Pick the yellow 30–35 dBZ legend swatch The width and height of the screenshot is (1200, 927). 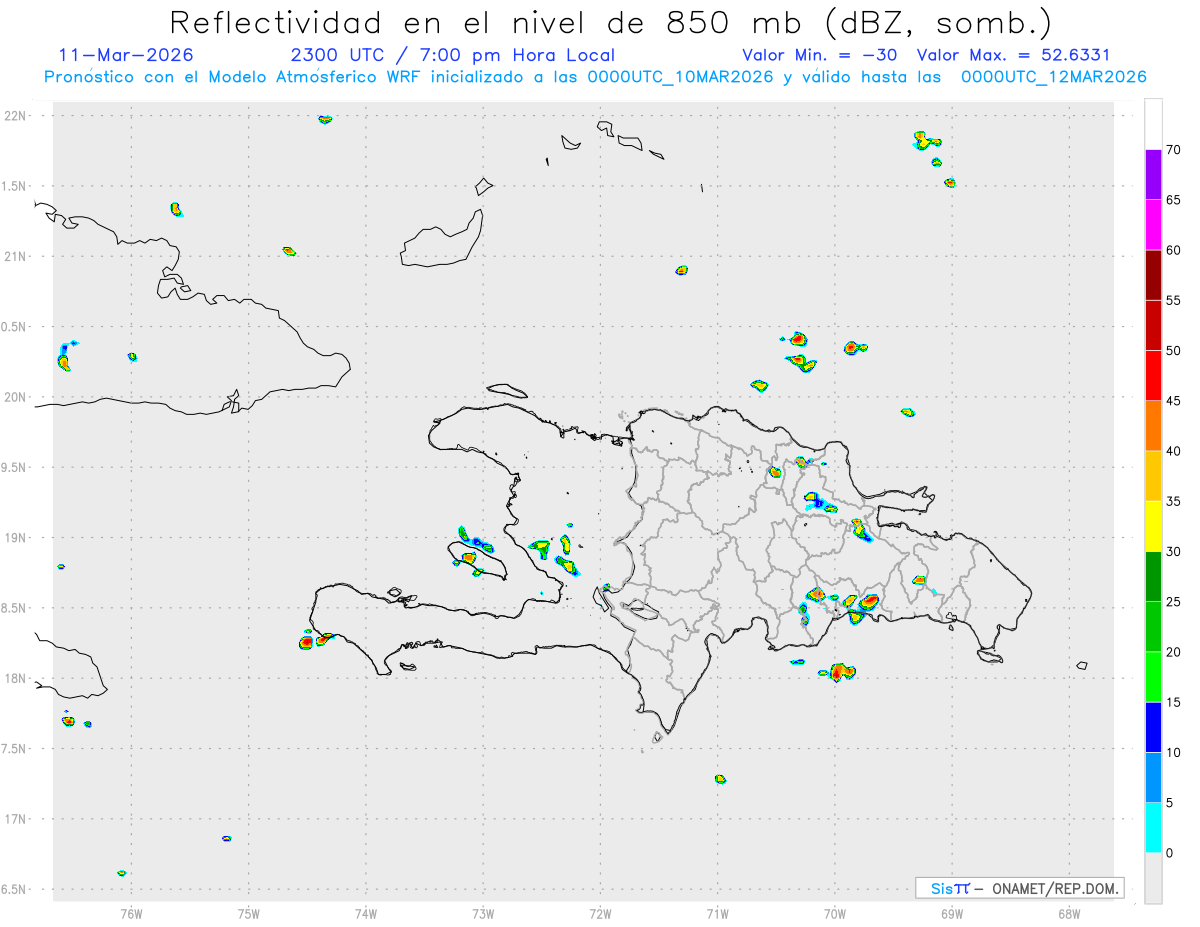tap(1153, 526)
